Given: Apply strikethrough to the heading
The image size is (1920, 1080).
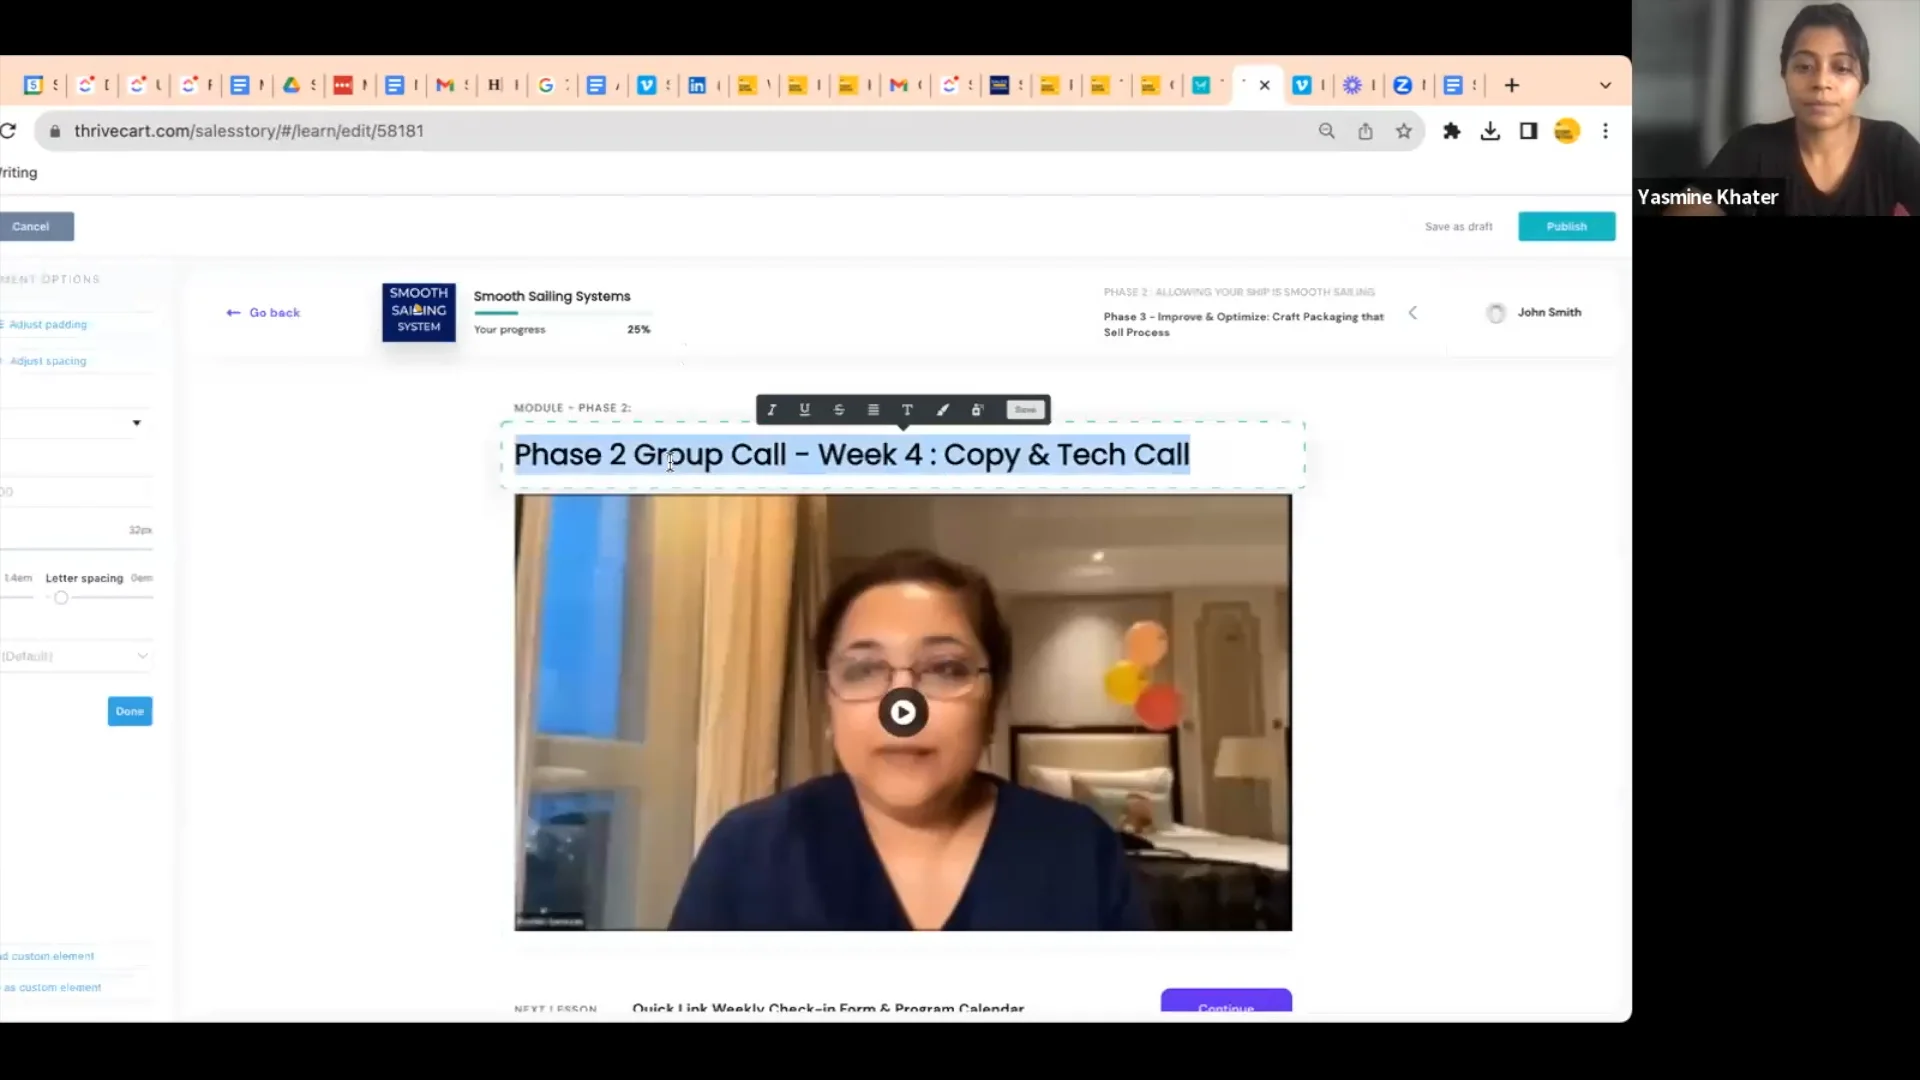Looking at the screenshot, I should [x=838, y=410].
